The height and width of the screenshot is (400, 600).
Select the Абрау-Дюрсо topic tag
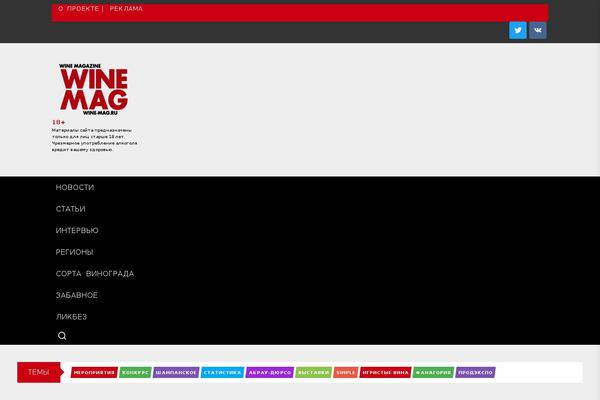point(270,372)
